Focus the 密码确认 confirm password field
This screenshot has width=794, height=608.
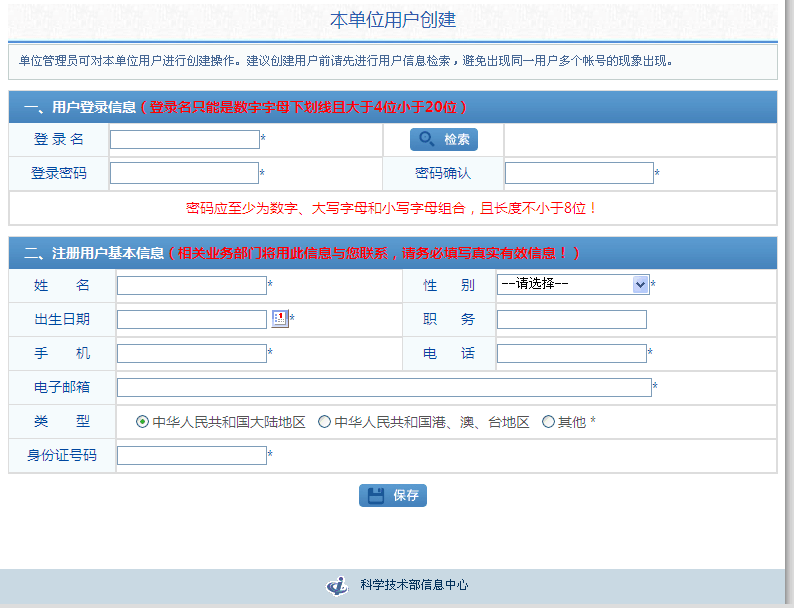coord(579,173)
